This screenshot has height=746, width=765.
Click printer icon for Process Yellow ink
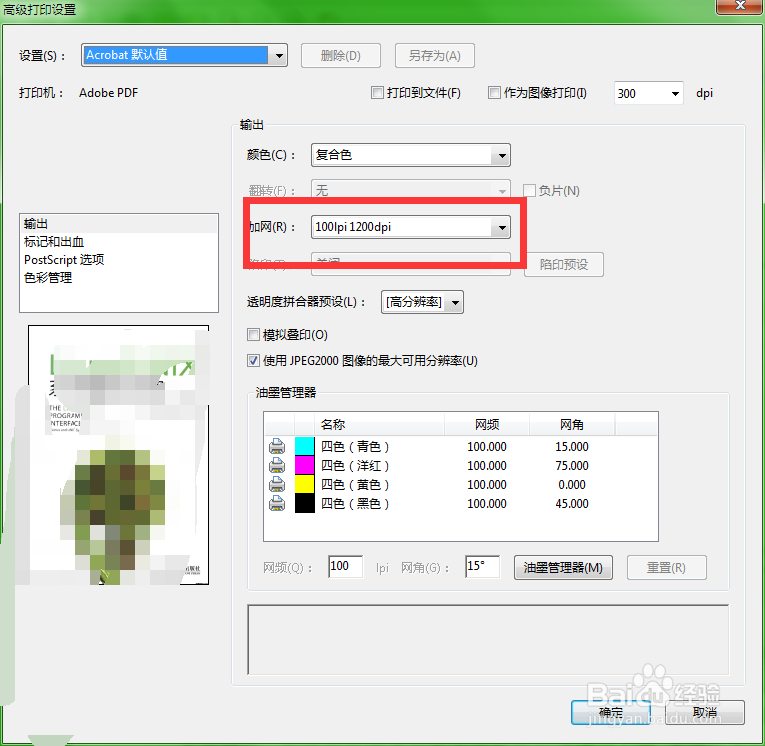pyautogui.click(x=277, y=484)
